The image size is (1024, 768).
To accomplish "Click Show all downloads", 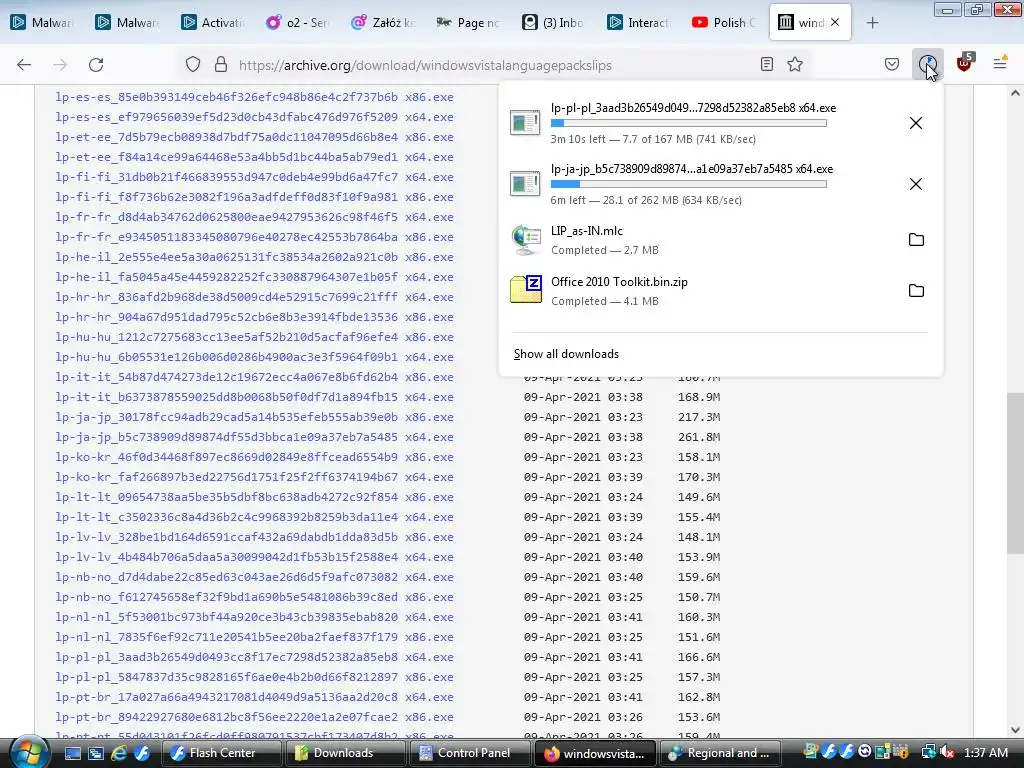I will [x=566, y=354].
